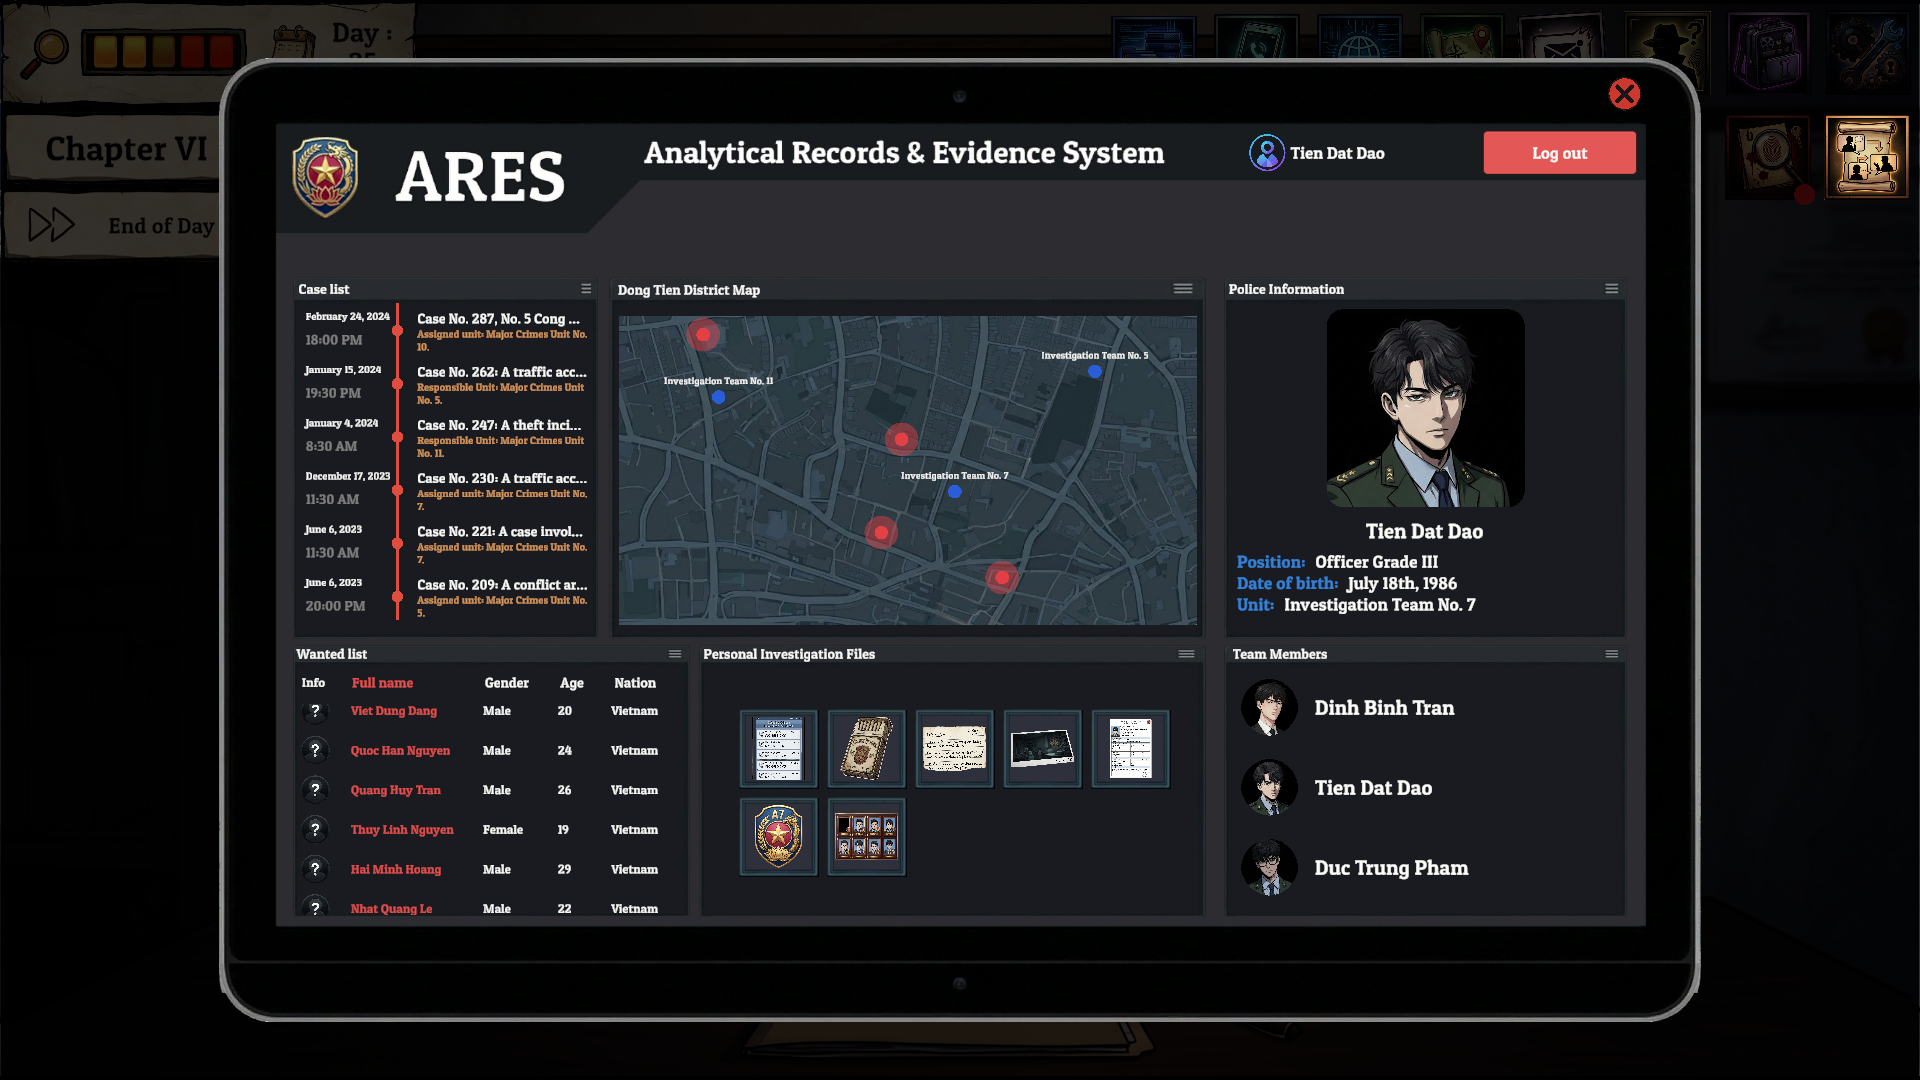Open Team Members panel menu icon
The height and width of the screenshot is (1080, 1920).
click(x=1611, y=654)
